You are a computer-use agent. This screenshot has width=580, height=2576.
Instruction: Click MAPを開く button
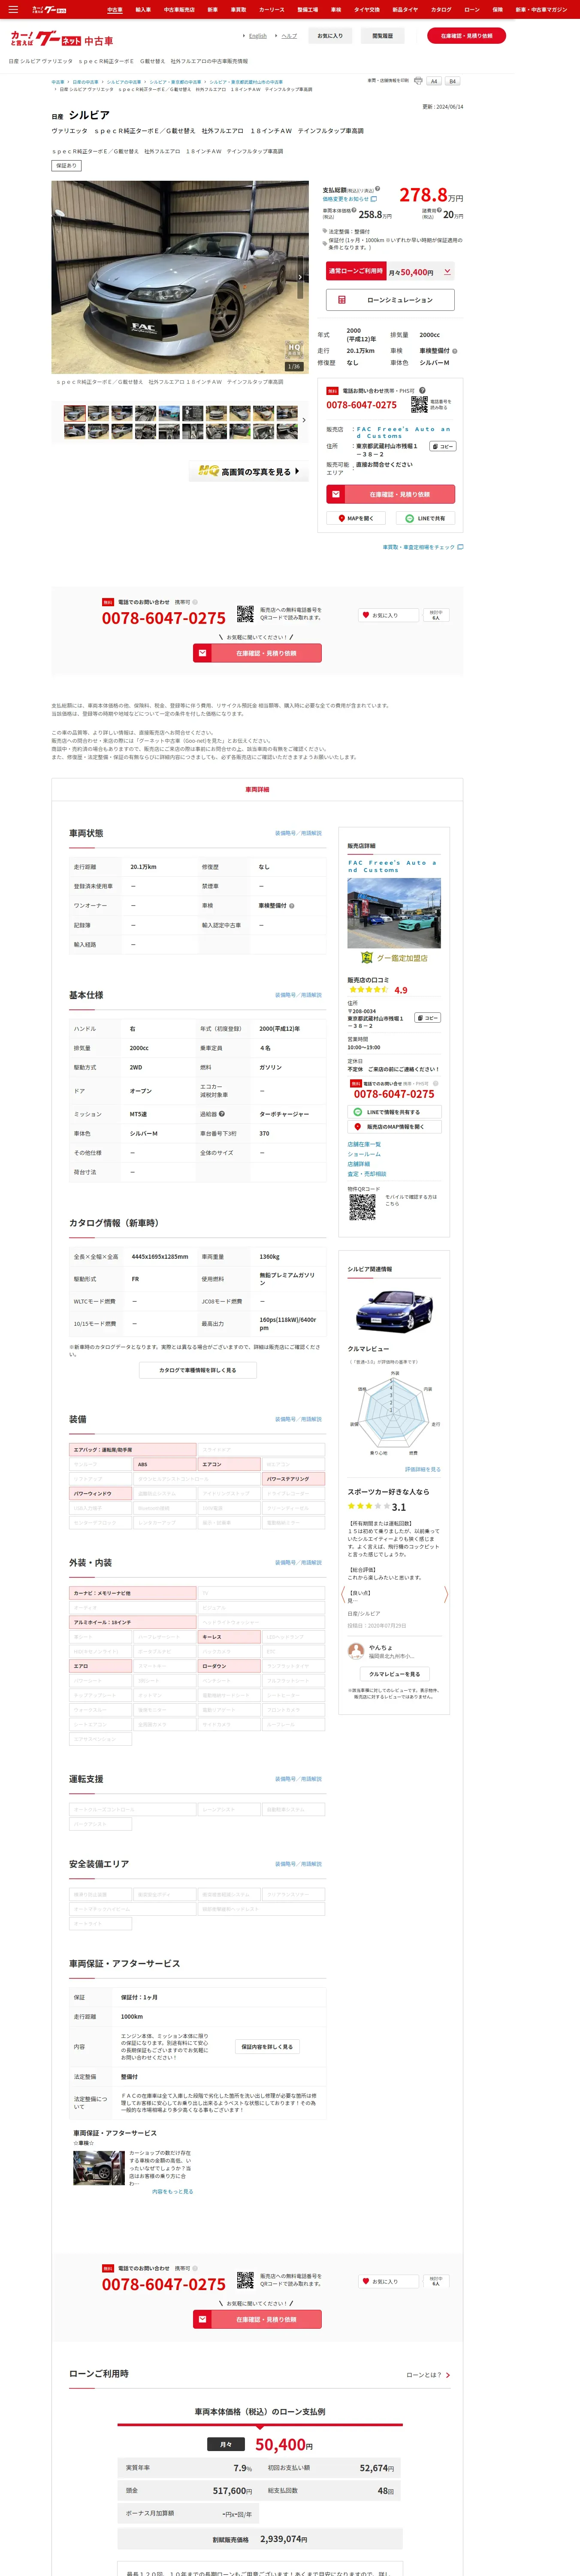356,518
